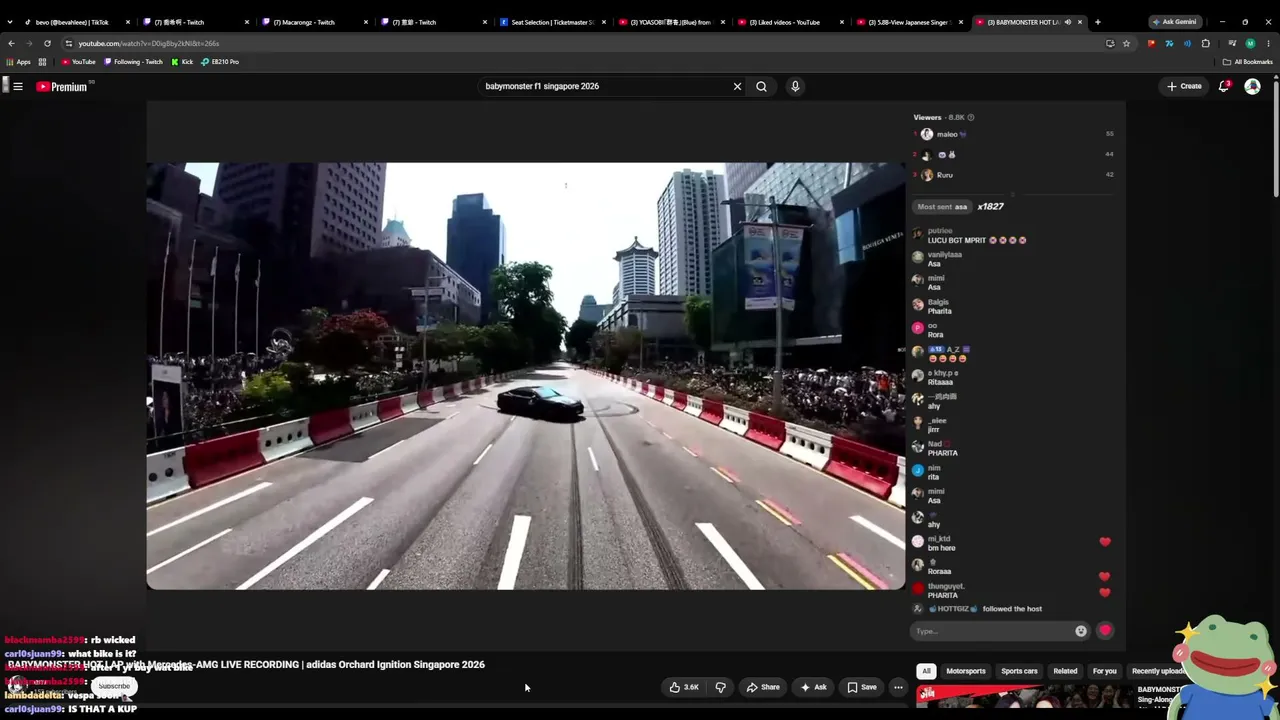Mute the BABYMONSTER tab audio icon
This screenshot has width=1280, height=720.
point(1068,22)
